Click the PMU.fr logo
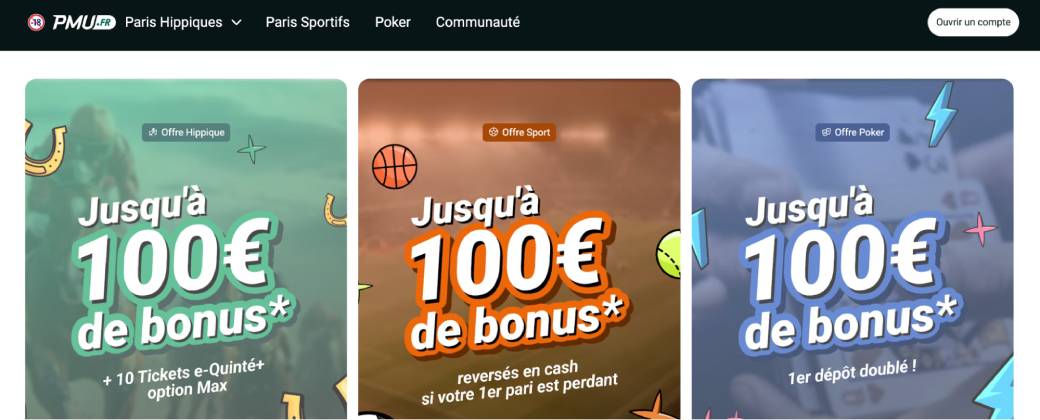Viewport: 1040px width, 420px height. pyautogui.click(x=84, y=22)
